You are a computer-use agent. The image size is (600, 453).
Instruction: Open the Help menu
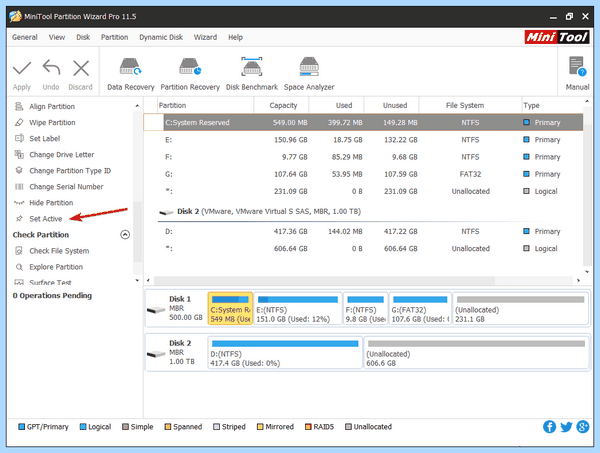[235, 37]
